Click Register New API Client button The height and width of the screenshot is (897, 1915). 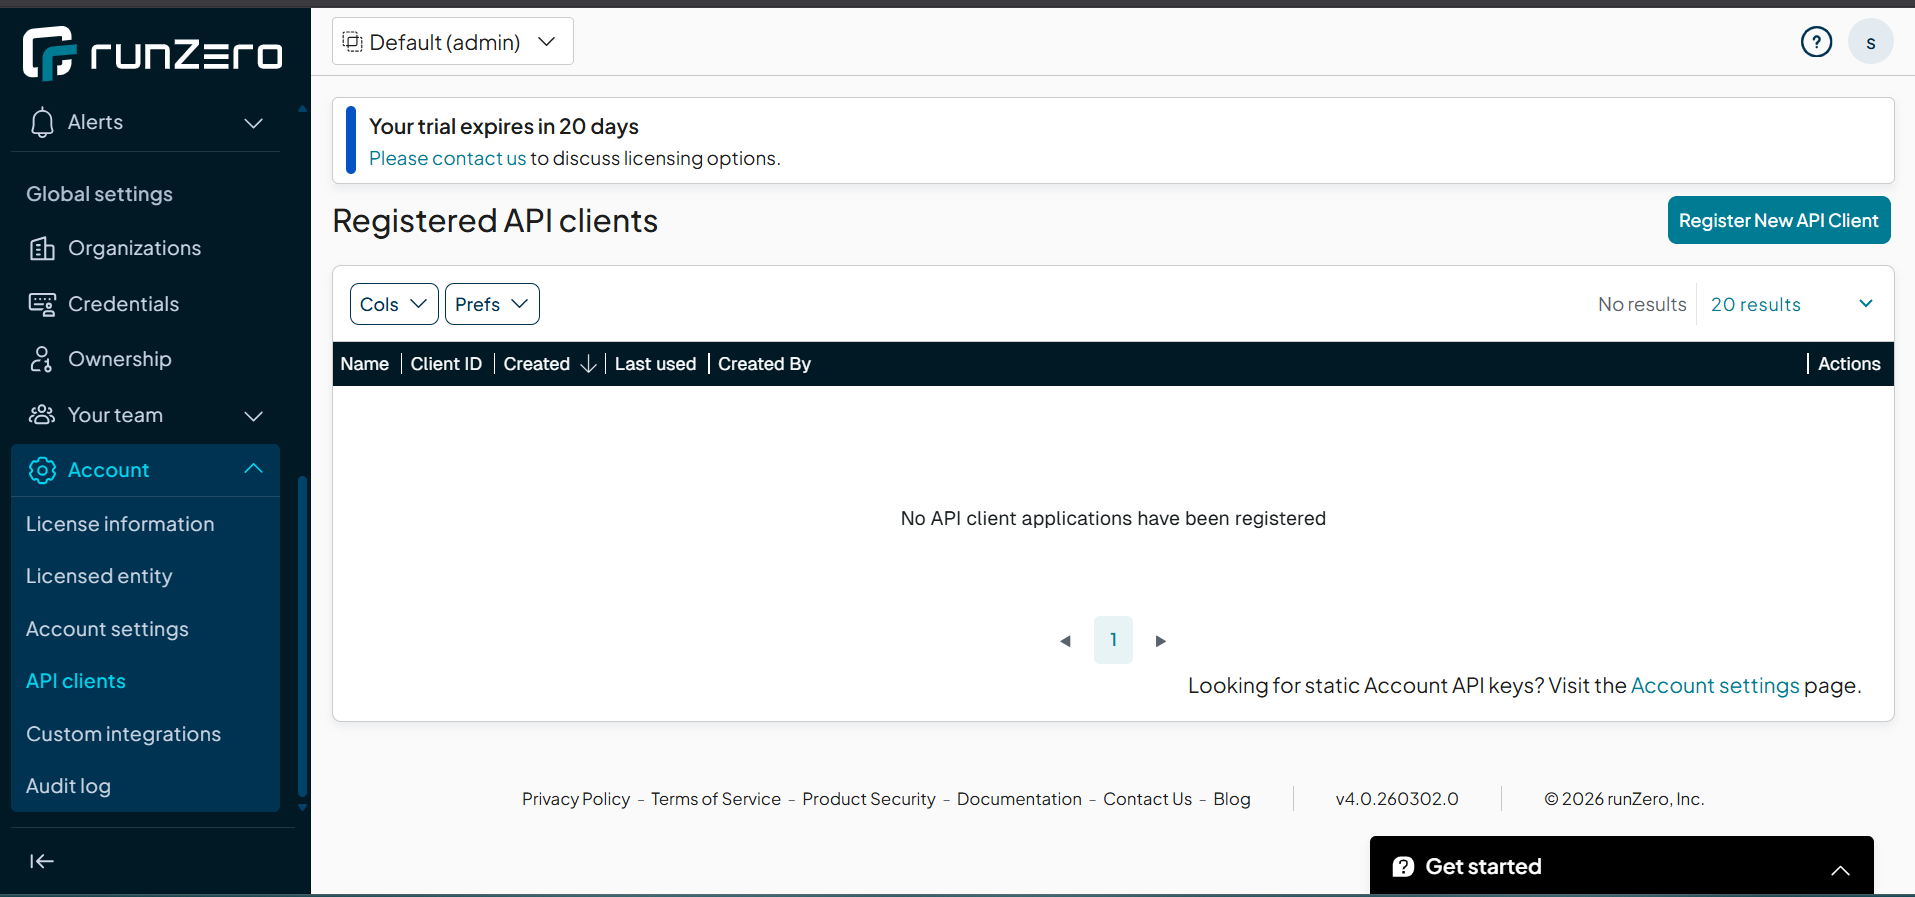click(1779, 220)
